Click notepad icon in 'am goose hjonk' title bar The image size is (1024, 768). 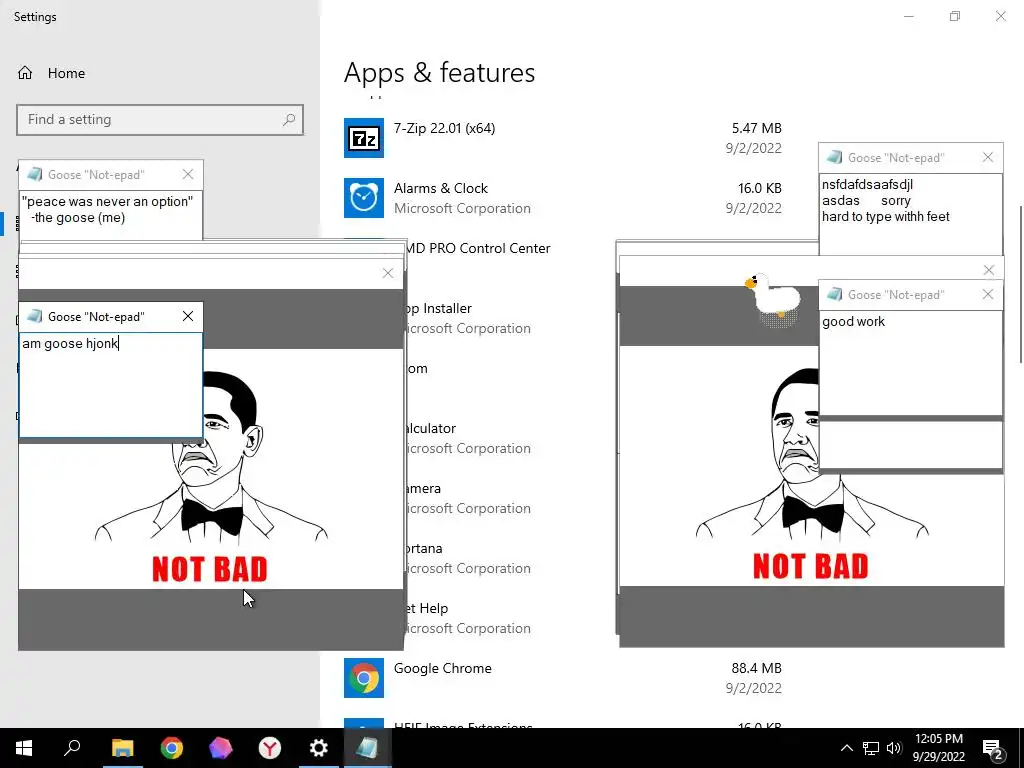pos(35,316)
